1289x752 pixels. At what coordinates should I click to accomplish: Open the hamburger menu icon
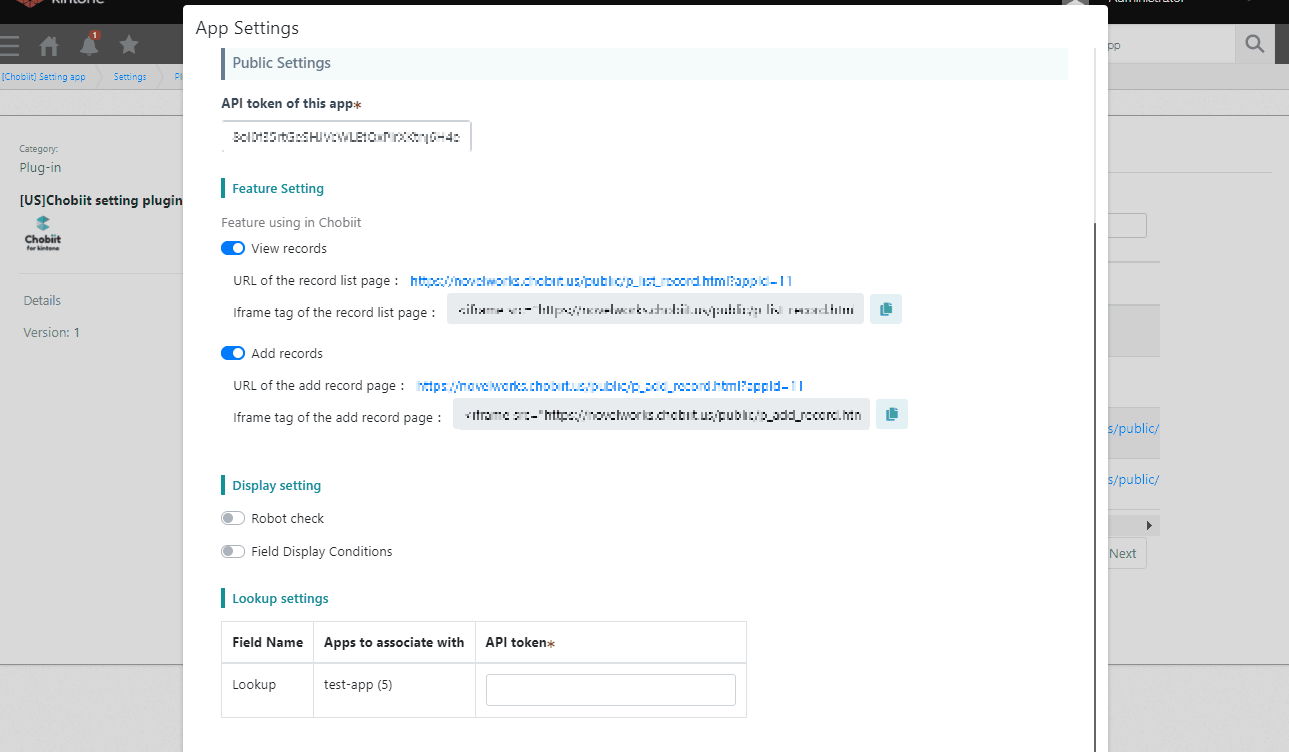(9, 45)
